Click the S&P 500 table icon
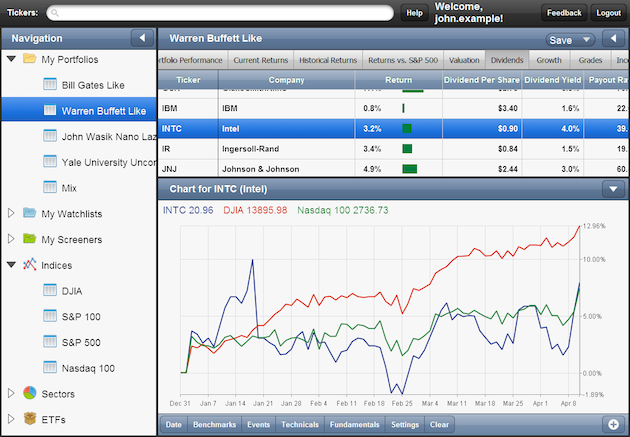This screenshot has width=630, height=437. click(50, 341)
